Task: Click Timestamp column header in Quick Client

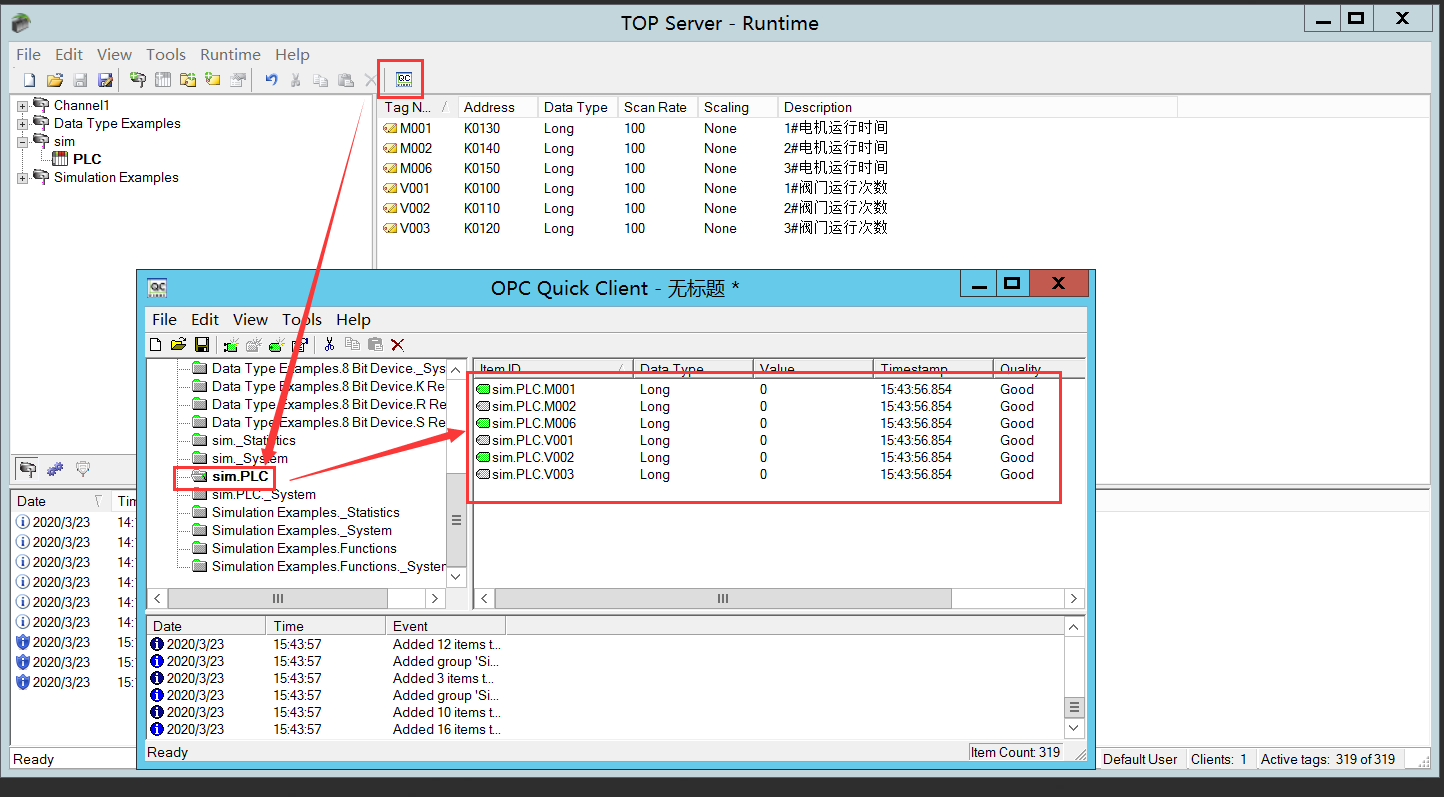Action: click(914, 369)
